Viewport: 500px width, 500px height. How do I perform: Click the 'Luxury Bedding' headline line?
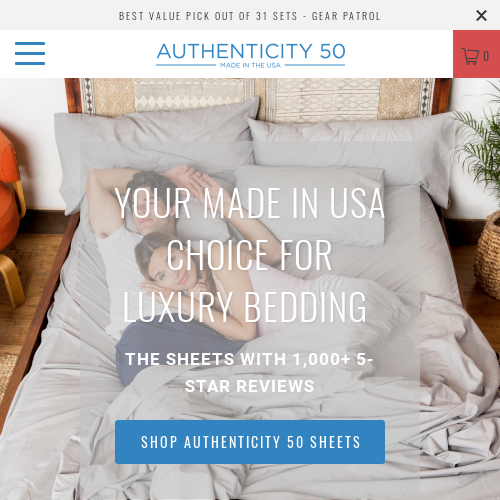[245, 306]
